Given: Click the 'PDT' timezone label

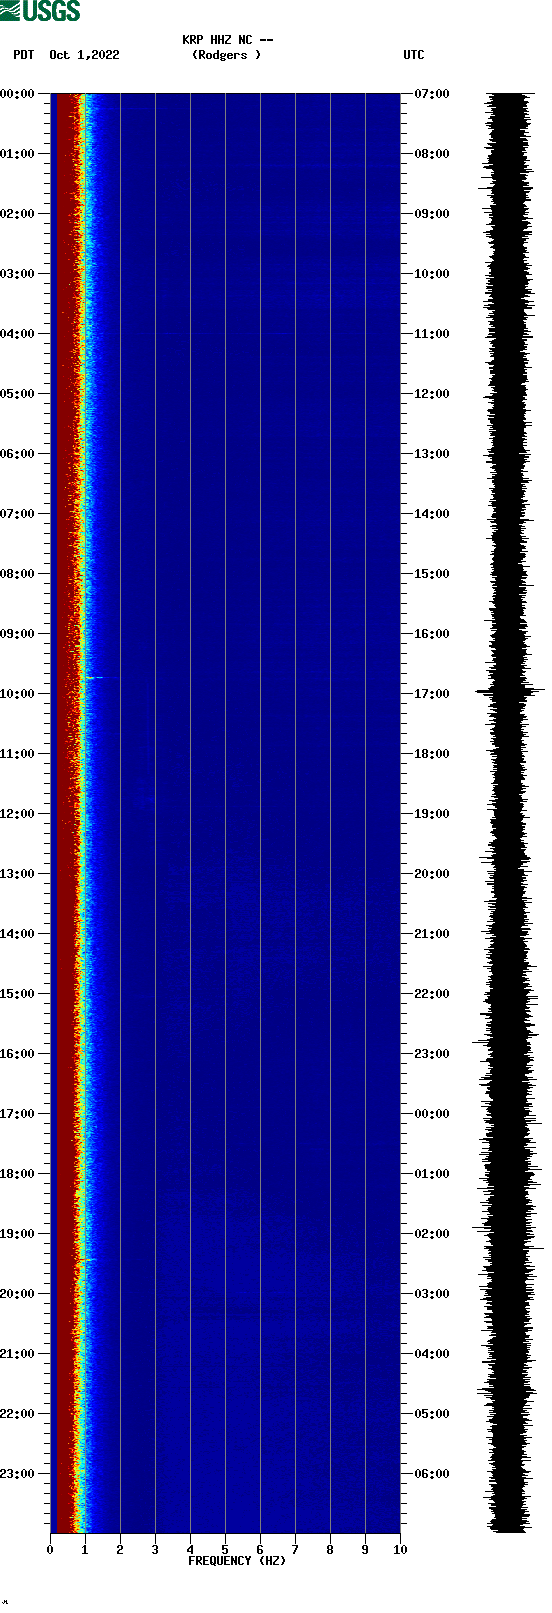Looking at the screenshot, I should (24, 55).
